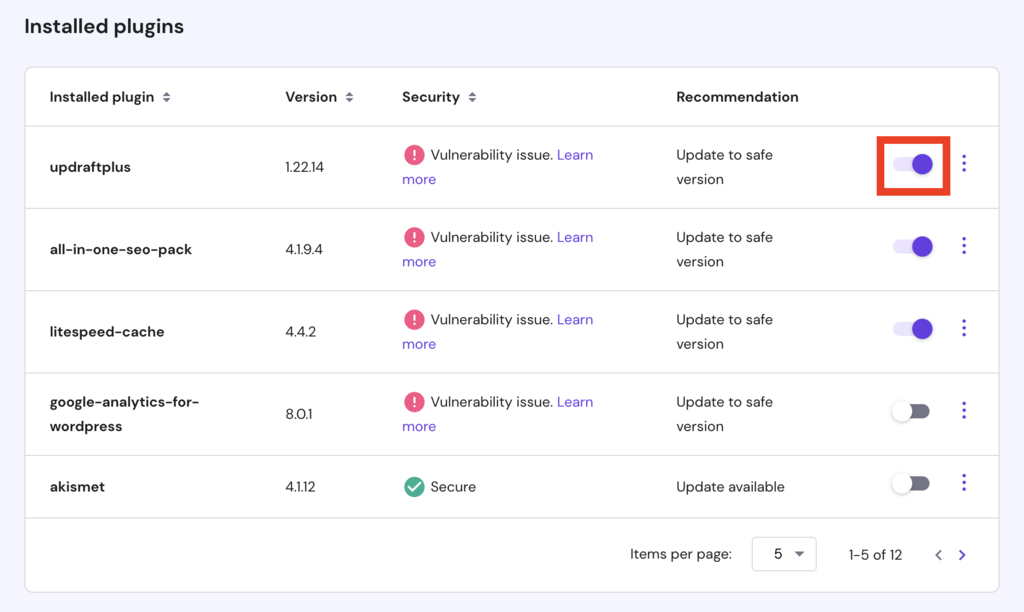Viewport: 1024px width, 612px height.
Task: Go to the next page of plugins
Action: coord(962,554)
